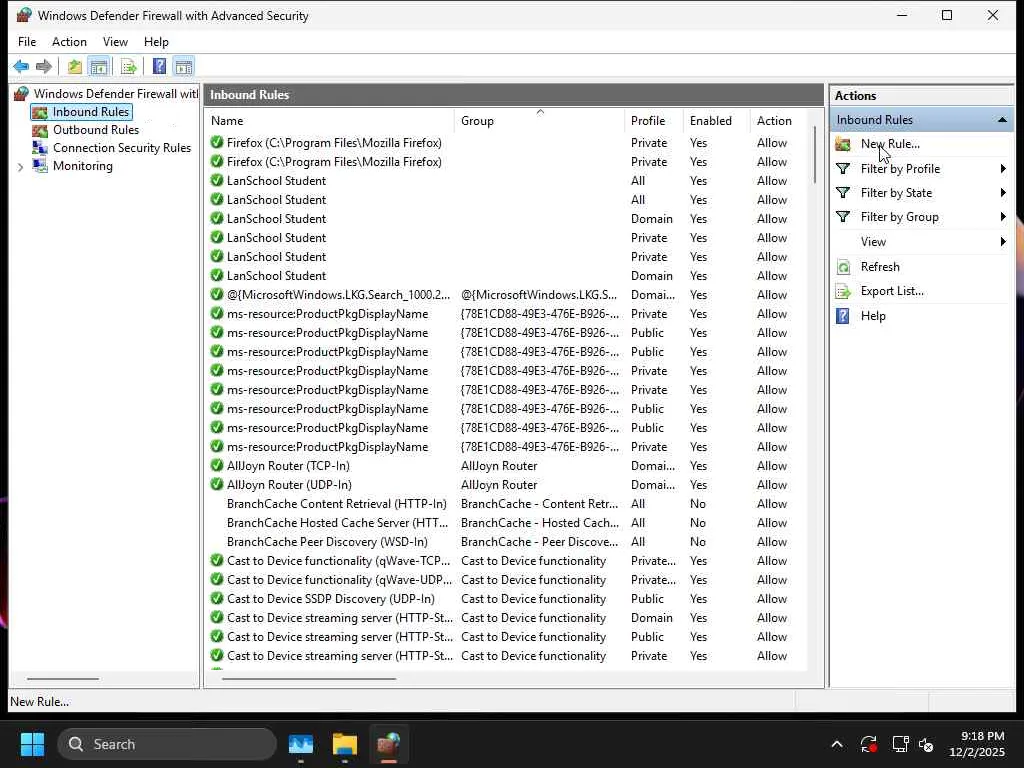
Task: Click the Forward arrow toolbar icon
Action: [44, 67]
